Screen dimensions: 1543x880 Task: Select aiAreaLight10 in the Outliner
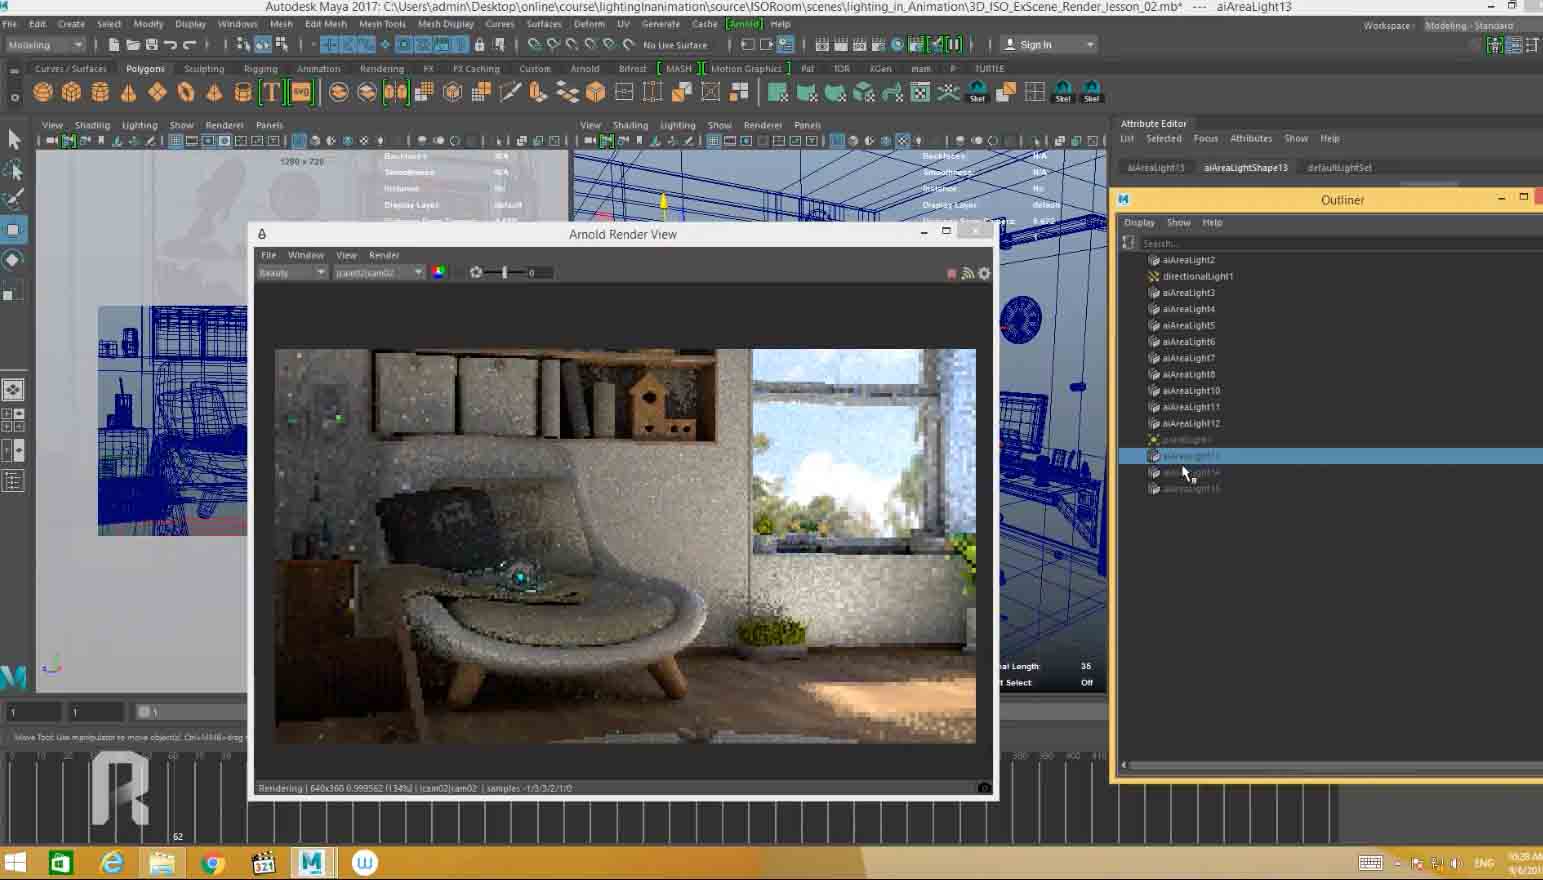(x=1191, y=391)
